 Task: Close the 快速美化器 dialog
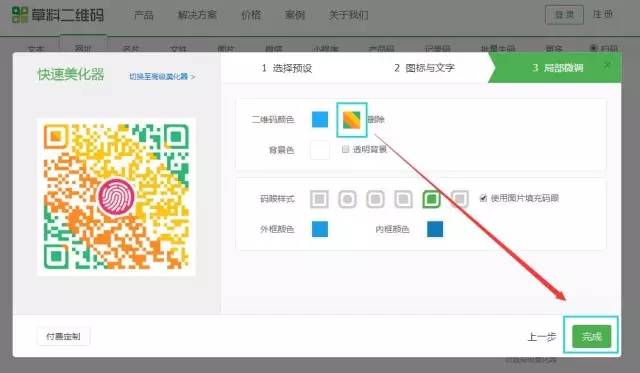coord(607,65)
